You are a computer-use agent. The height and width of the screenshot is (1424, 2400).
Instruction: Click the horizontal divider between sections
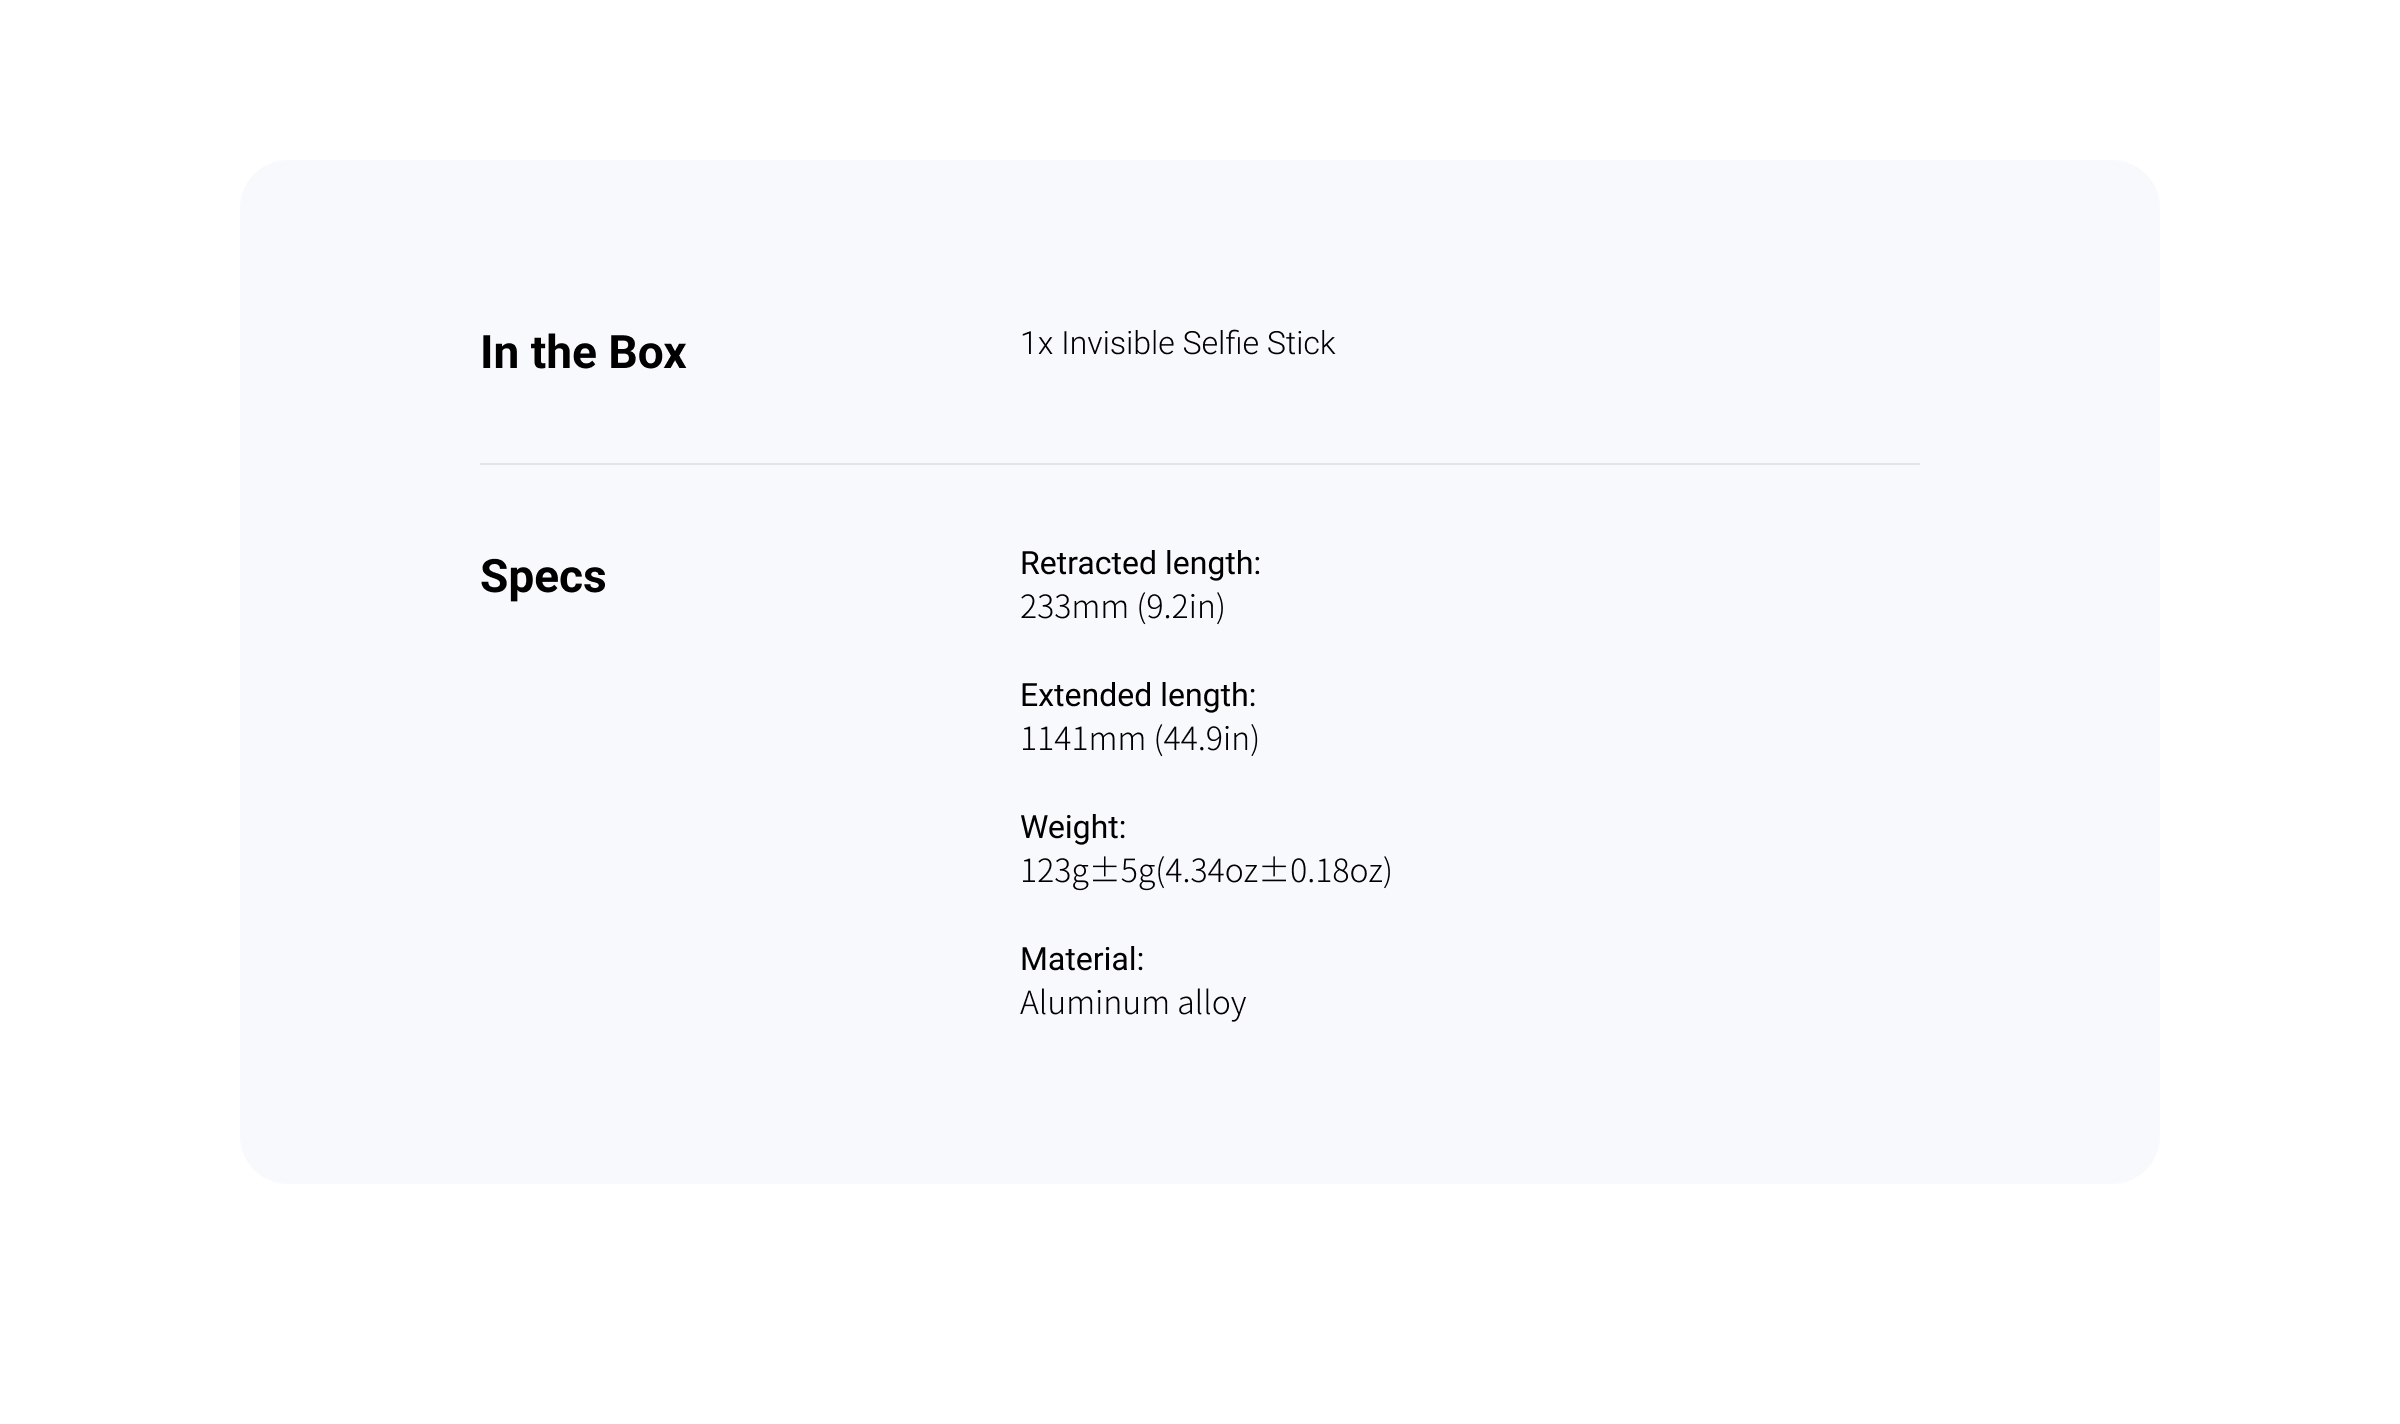pos(1199,464)
